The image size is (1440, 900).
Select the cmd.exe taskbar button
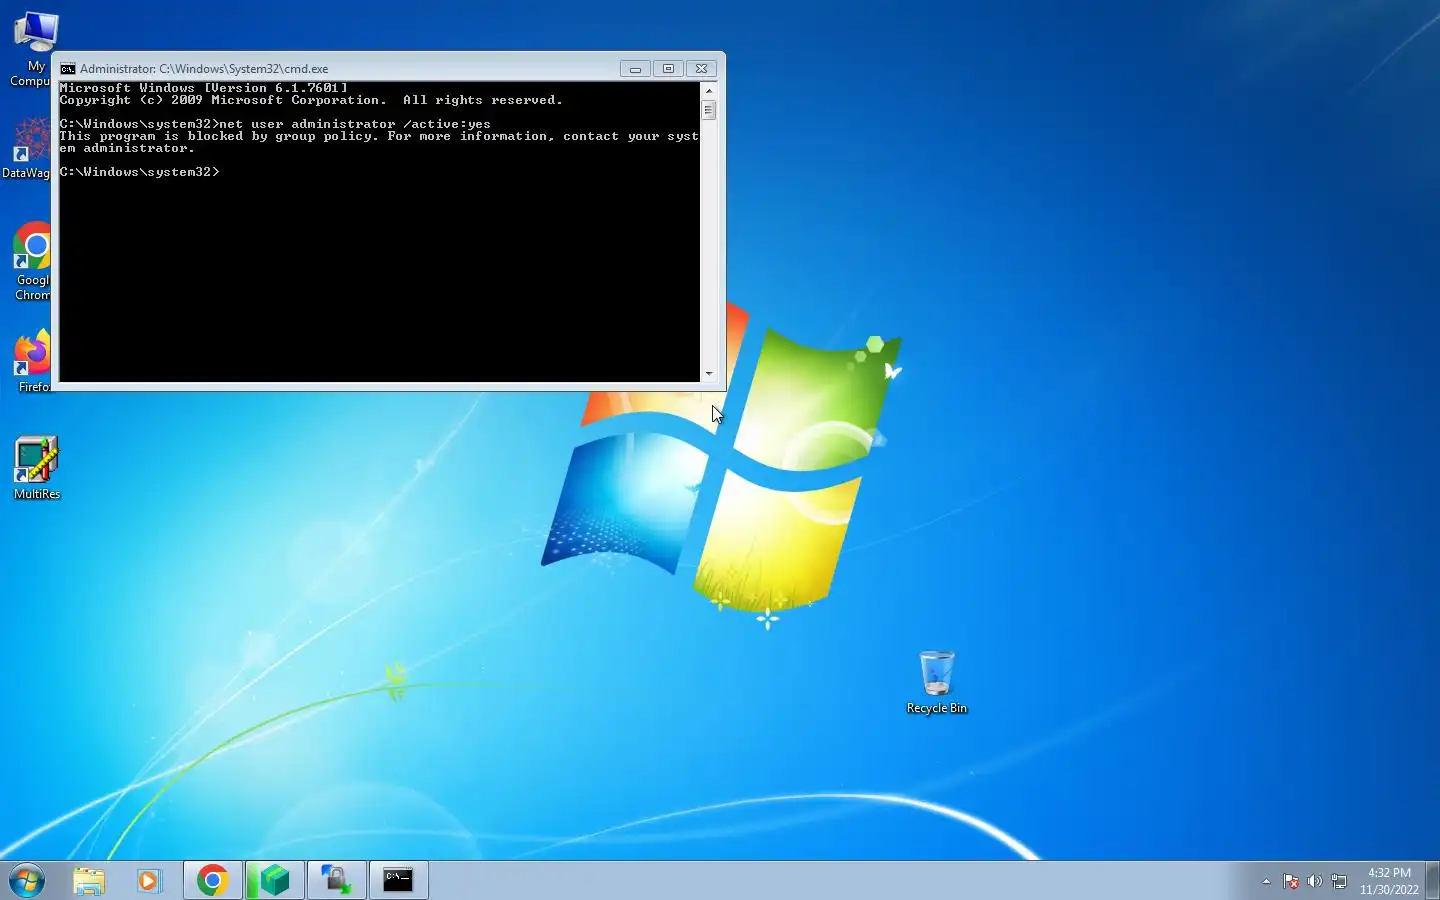coord(398,880)
